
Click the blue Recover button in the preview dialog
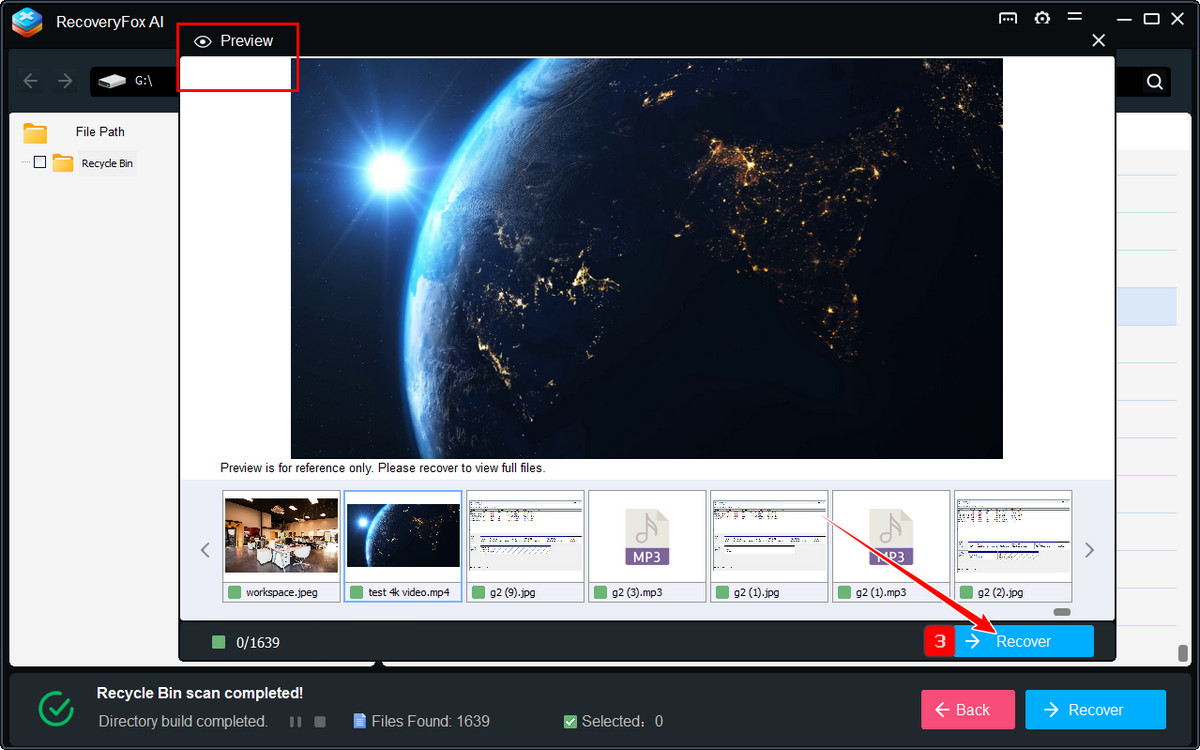coord(1023,641)
